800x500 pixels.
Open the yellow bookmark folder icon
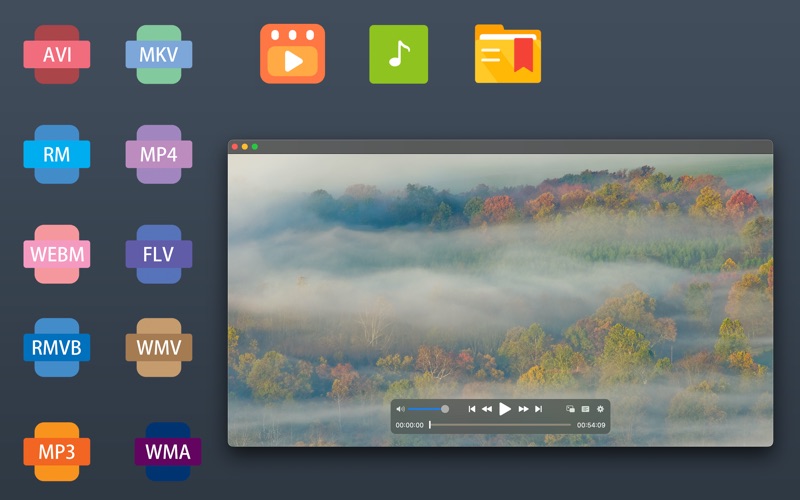coord(508,54)
